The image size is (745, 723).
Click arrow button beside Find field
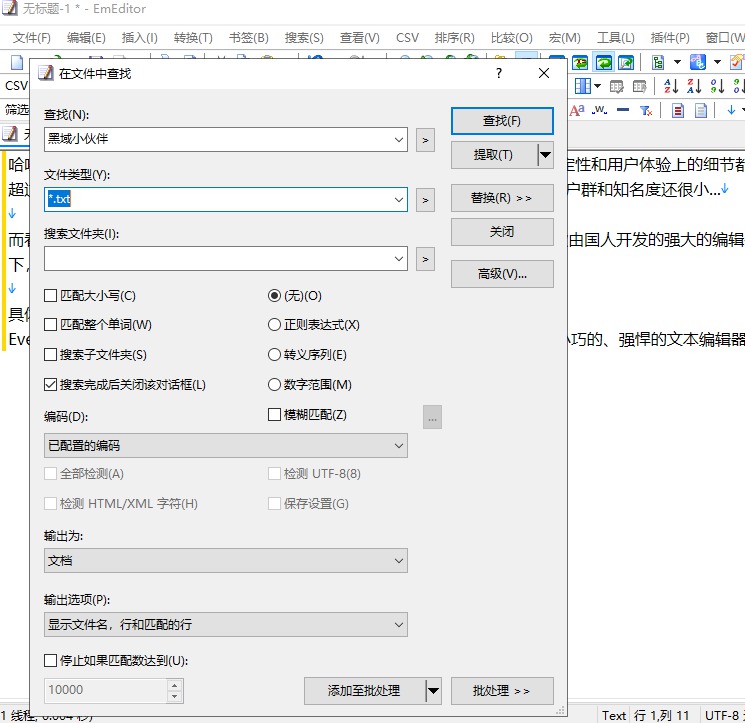425,140
